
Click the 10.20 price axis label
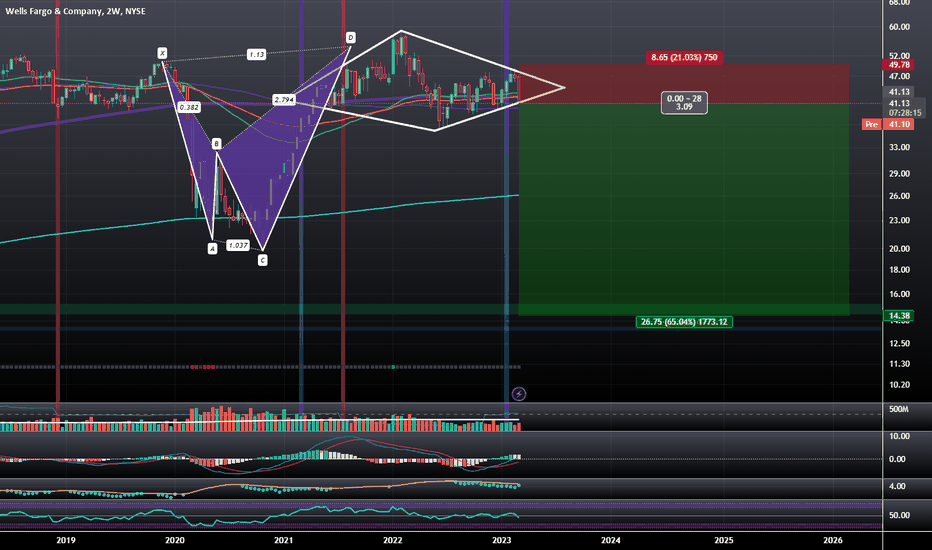[899, 385]
